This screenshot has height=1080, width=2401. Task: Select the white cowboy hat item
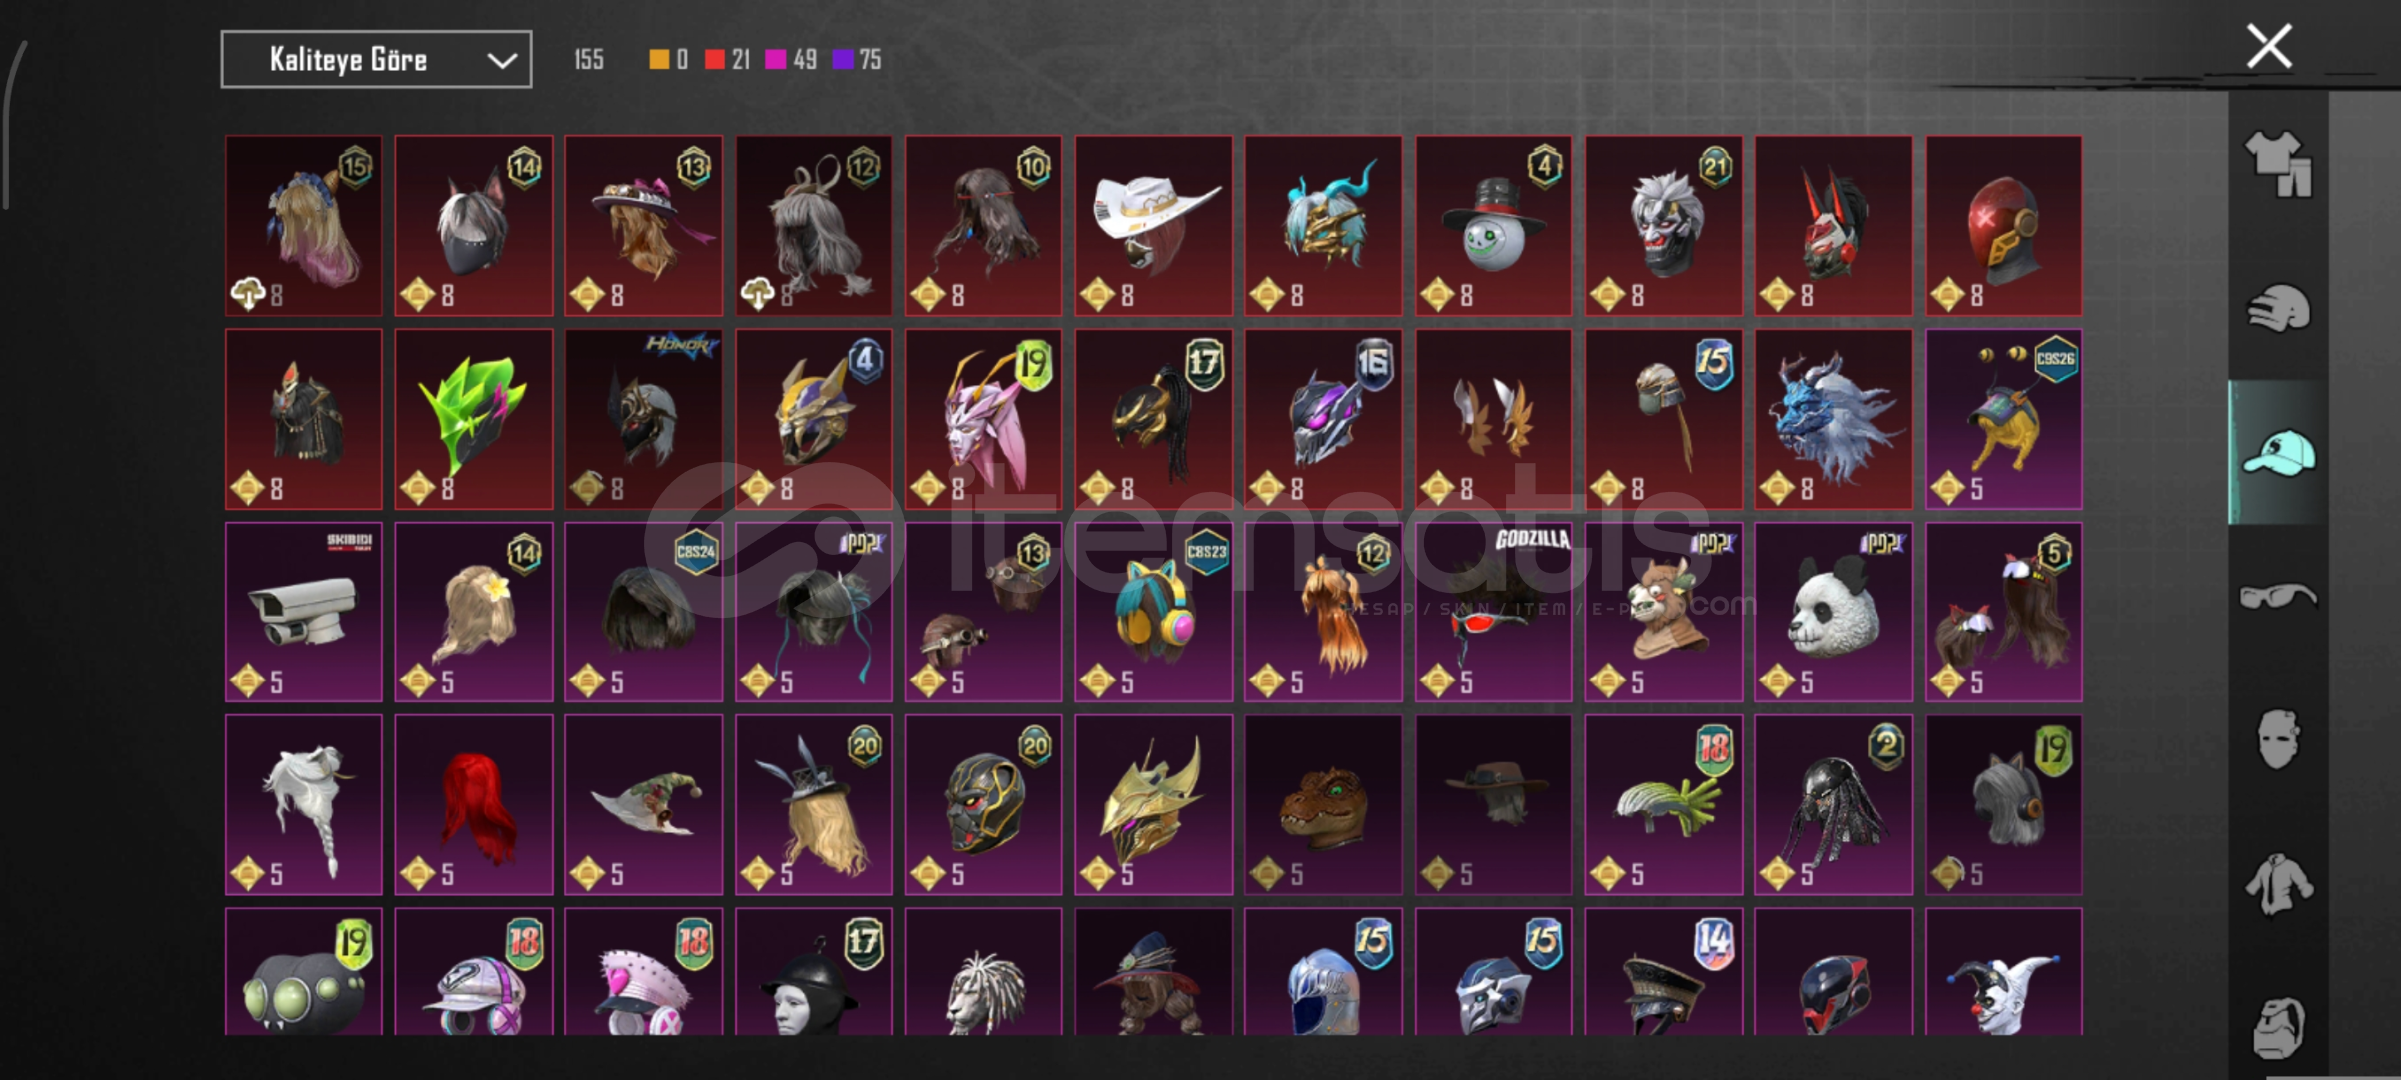[1153, 226]
